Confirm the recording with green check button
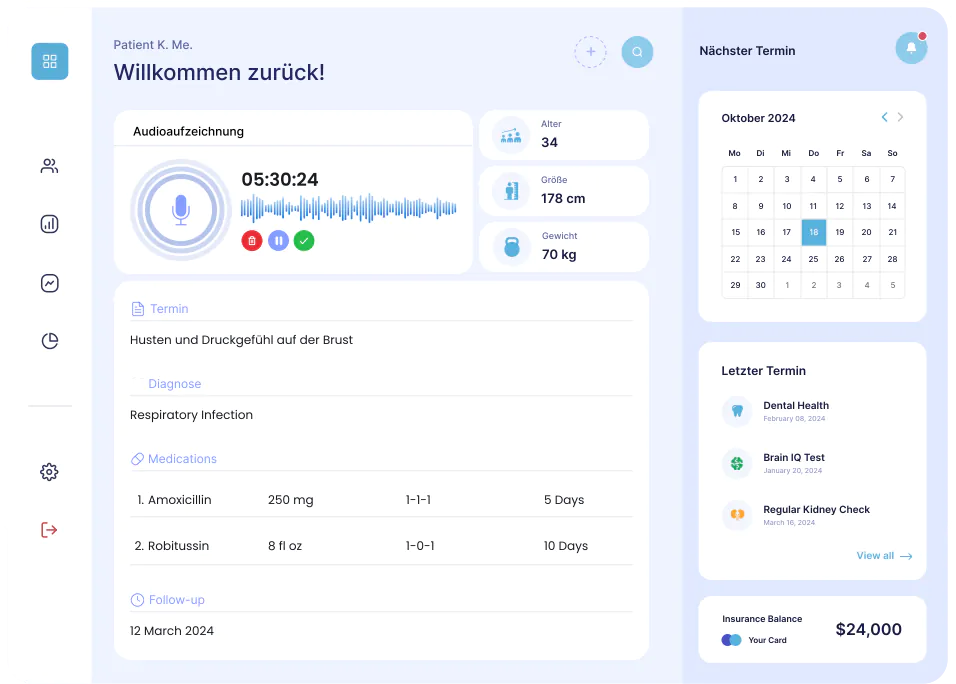 coord(304,241)
